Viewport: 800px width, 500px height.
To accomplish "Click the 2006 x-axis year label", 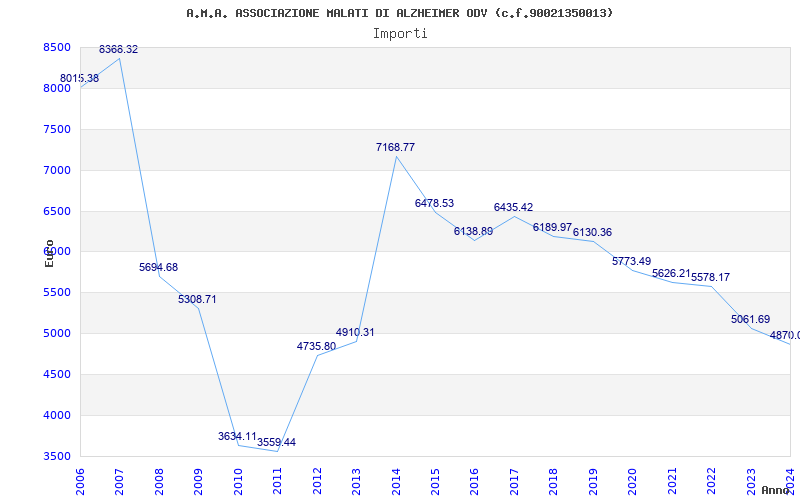I will tap(80, 481).
